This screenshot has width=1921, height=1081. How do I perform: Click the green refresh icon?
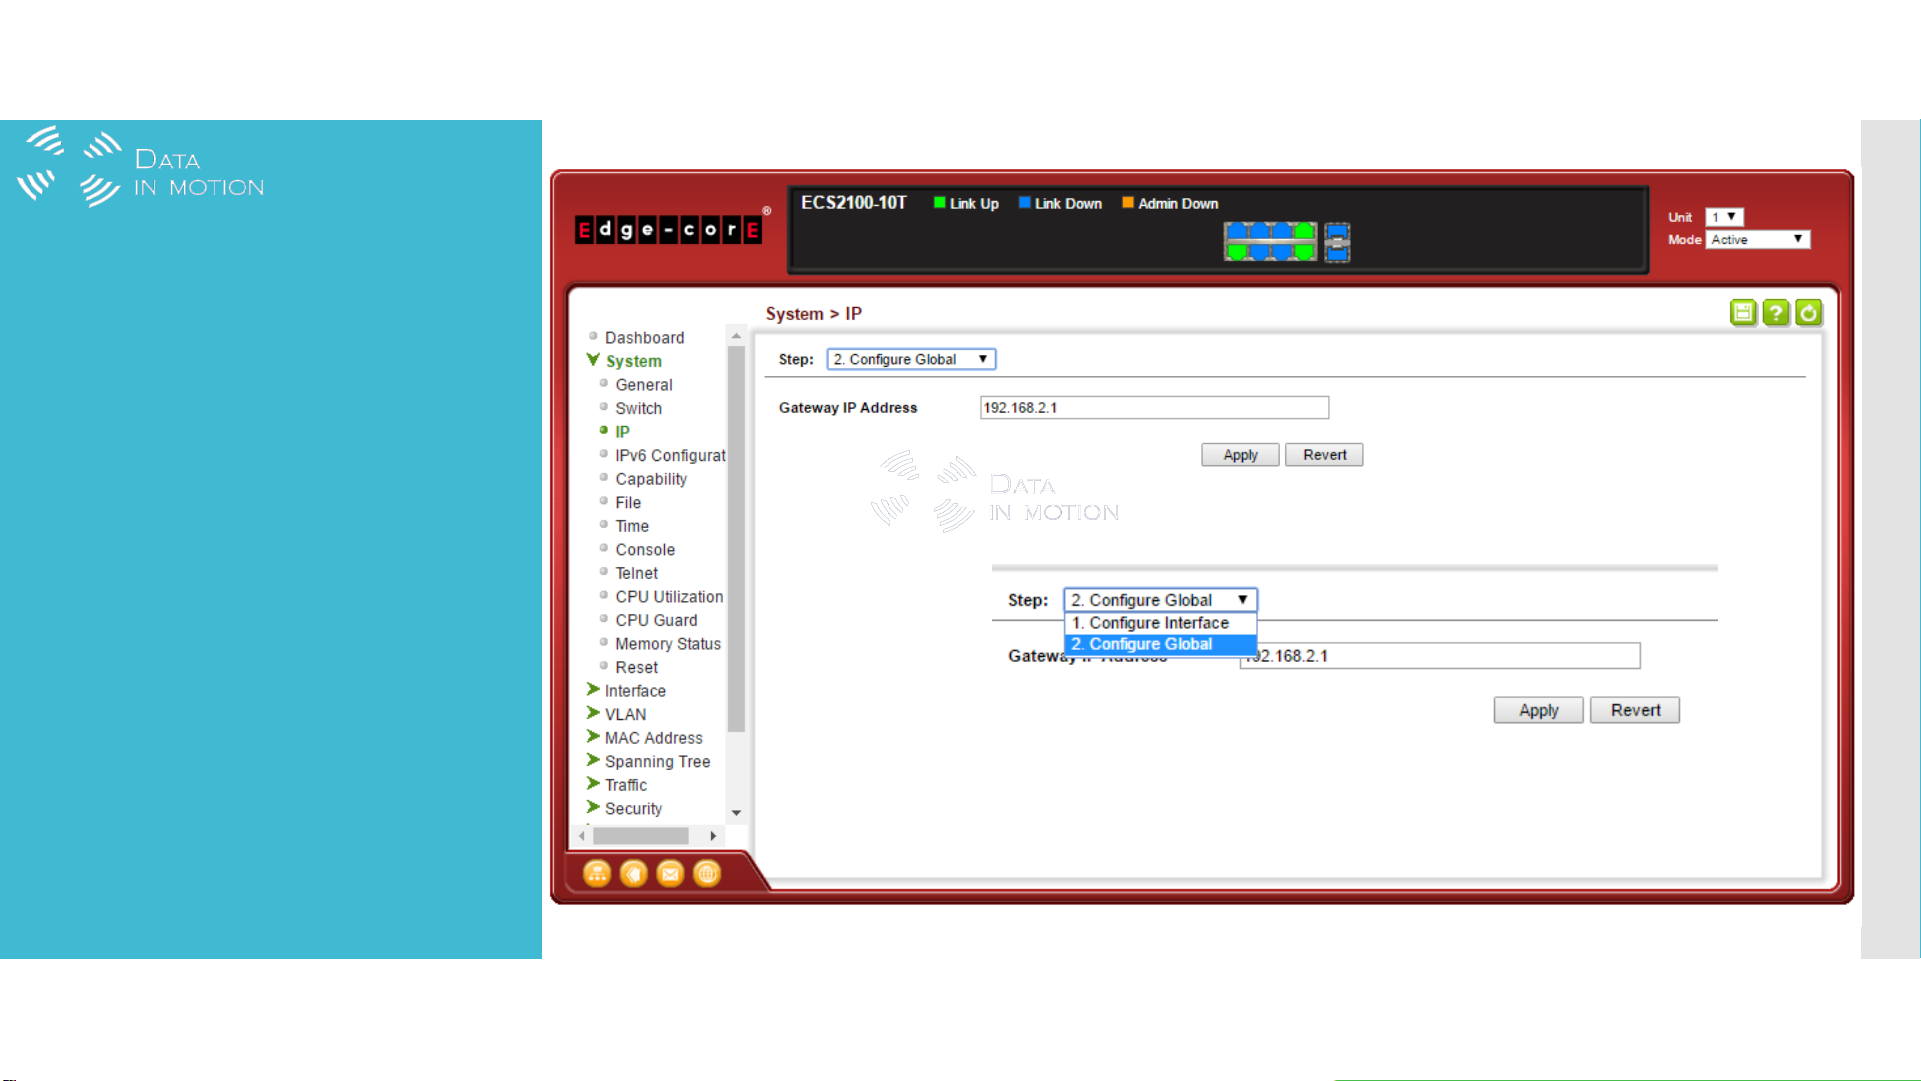pos(1808,313)
